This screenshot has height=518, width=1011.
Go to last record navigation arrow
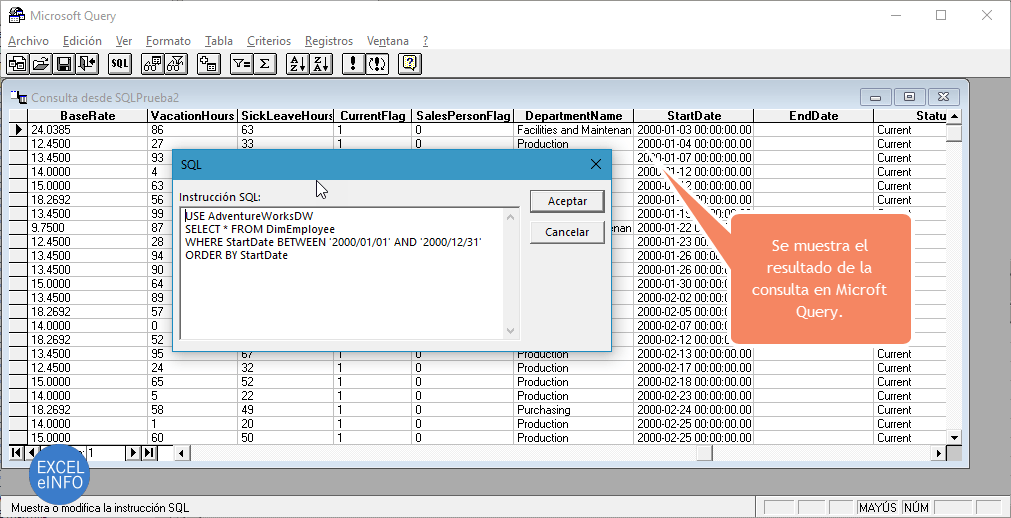coord(148,453)
